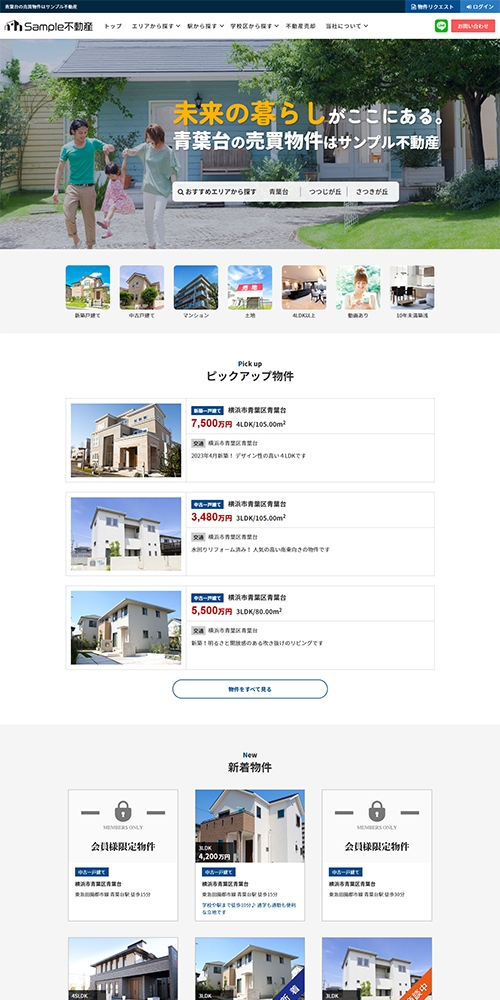
Task: Click the 物件リクエスト button
Action: click(x=432, y=6)
